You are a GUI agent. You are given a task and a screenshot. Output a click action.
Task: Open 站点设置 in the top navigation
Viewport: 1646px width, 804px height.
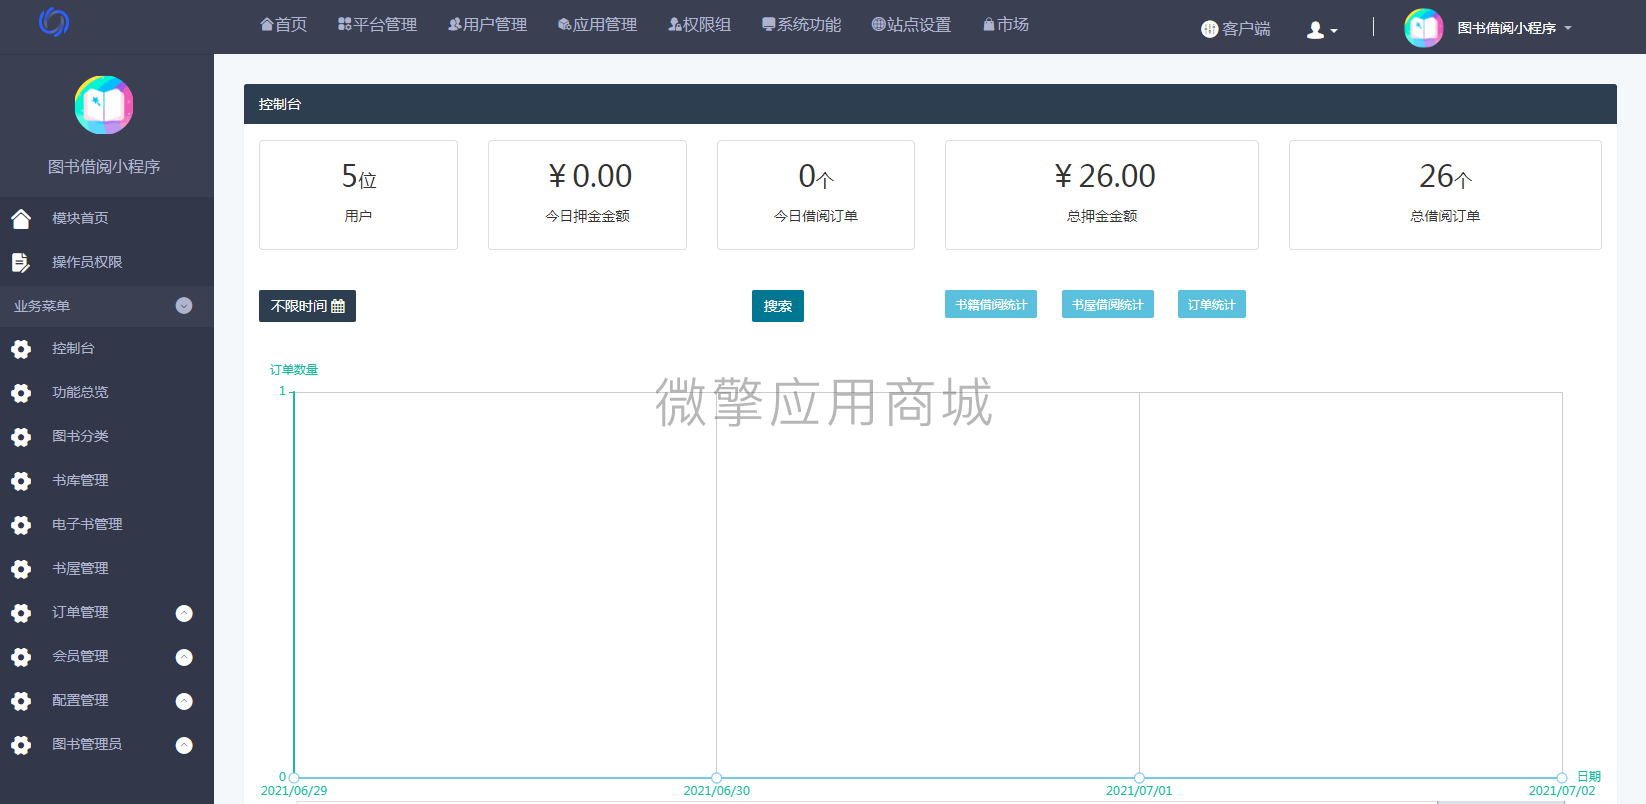pyautogui.click(x=919, y=24)
